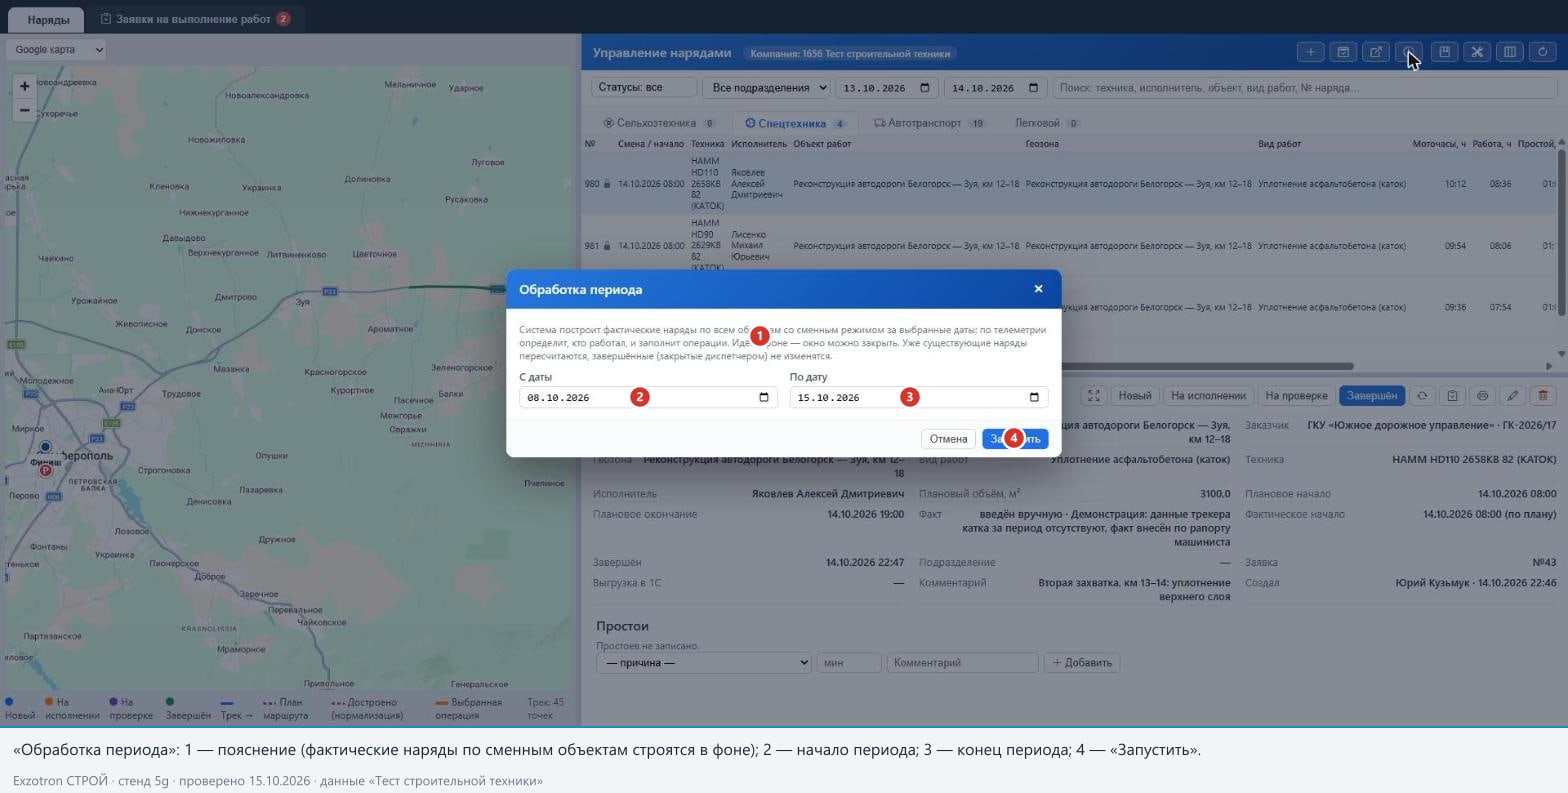Open calendar picker of the С даты field

764,397
